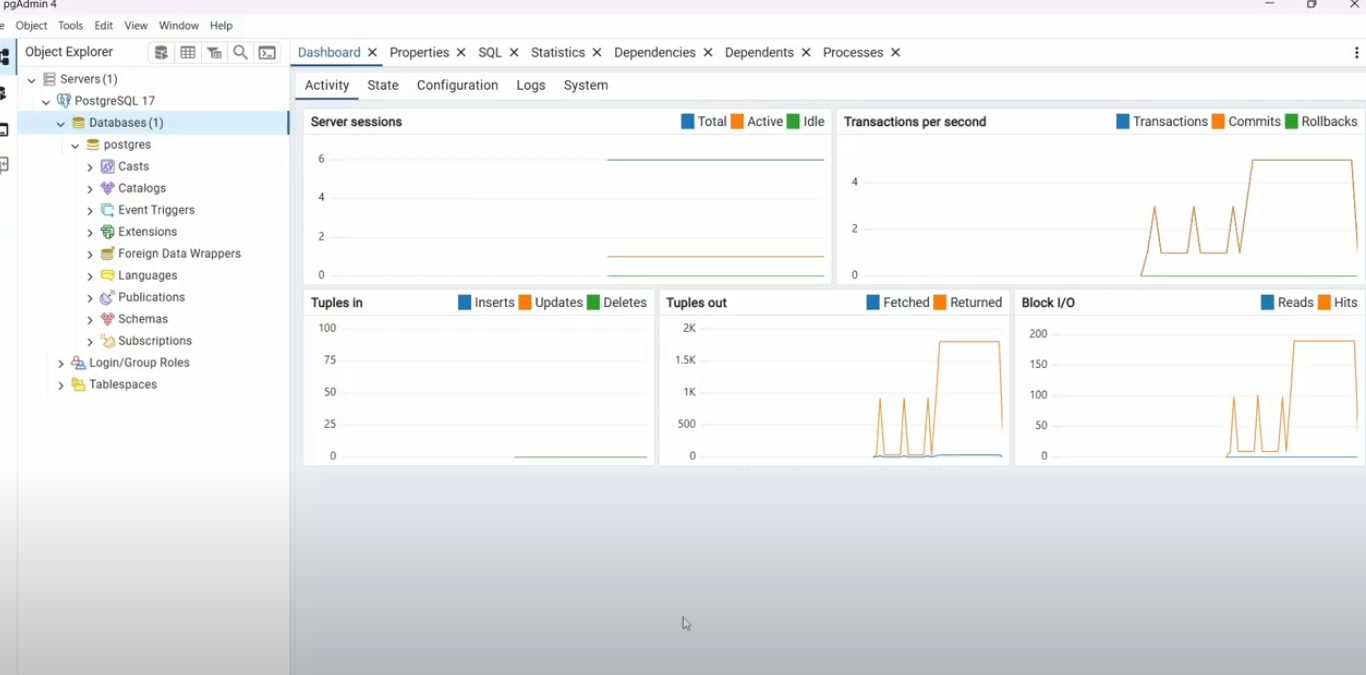Image resolution: width=1366 pixels, height=675 pixels.
Task: Close the SQL tab
Action: (x=514, y=53)
